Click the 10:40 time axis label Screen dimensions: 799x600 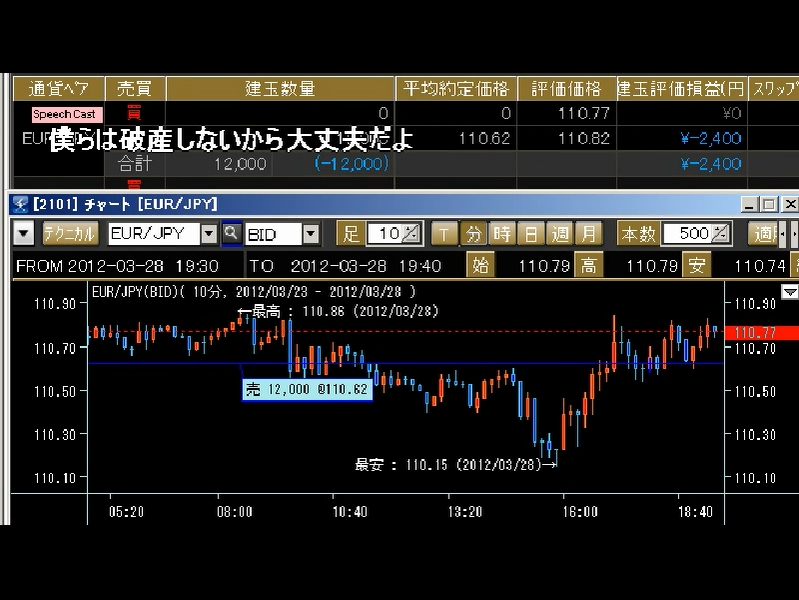click(x=350, y=512)
